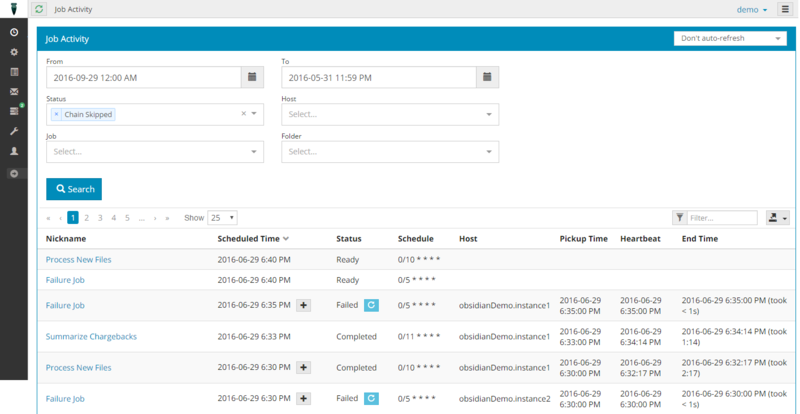Click the Search button
The height and width of the screenshot is (414, 800).
(74, 189)
